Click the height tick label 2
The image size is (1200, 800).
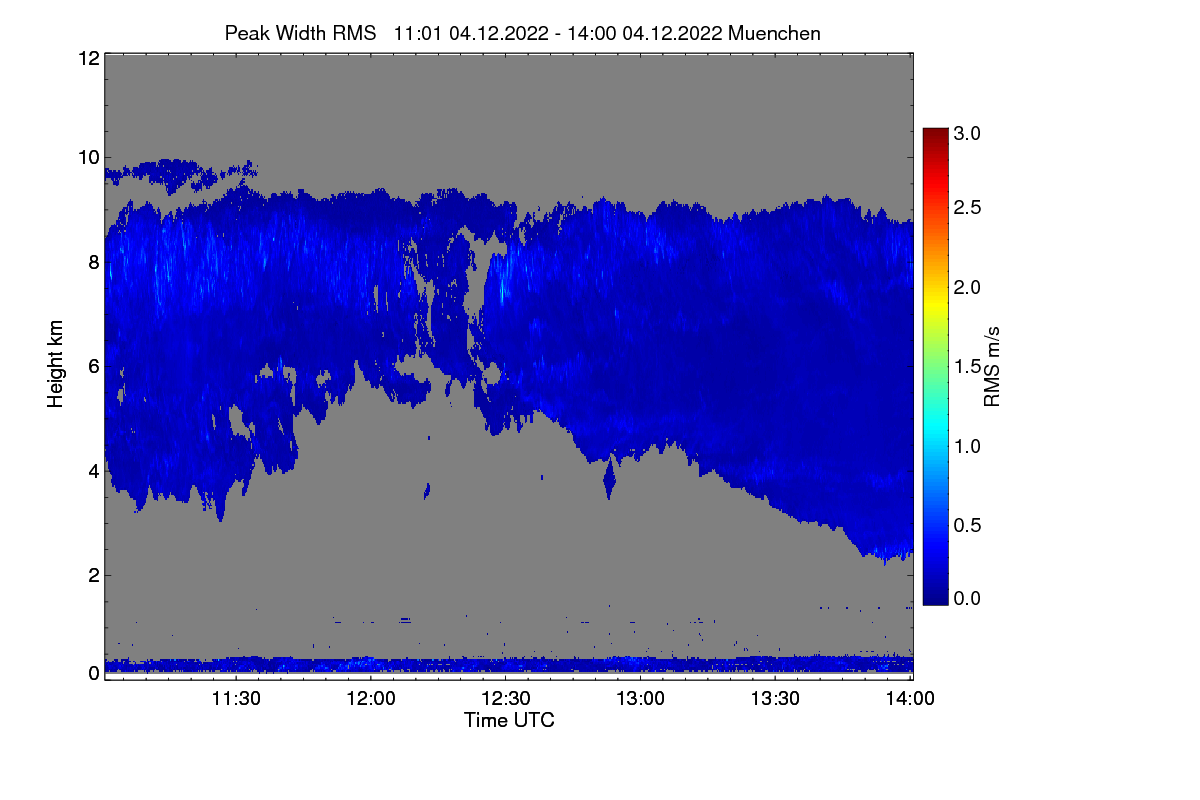click(93, 575)
